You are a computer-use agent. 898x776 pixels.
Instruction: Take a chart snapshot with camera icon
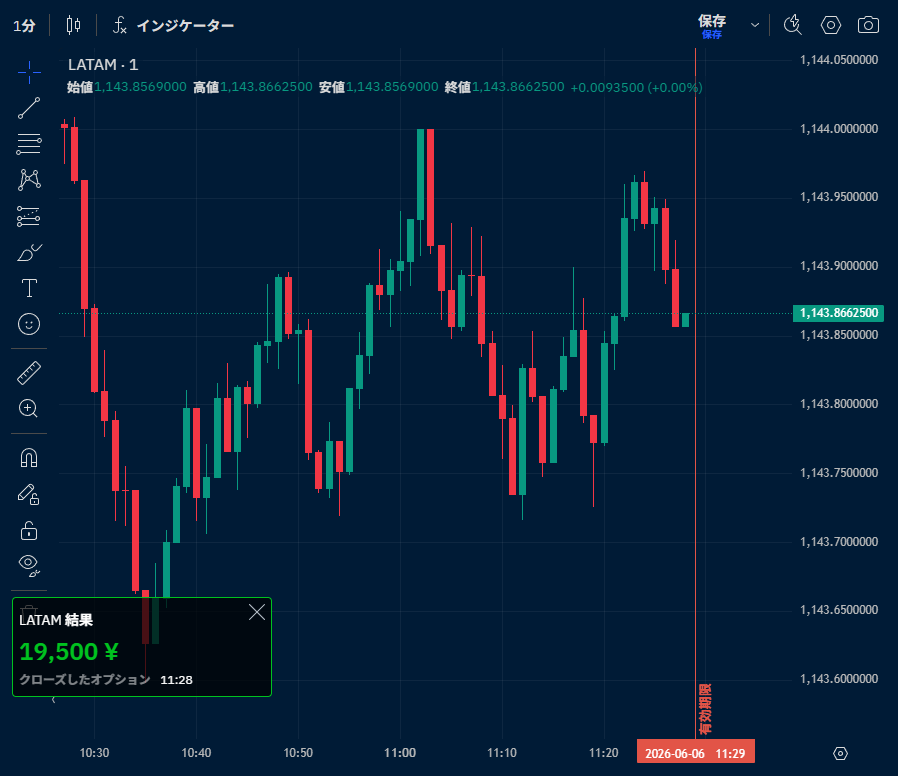[x=868, y=25]
